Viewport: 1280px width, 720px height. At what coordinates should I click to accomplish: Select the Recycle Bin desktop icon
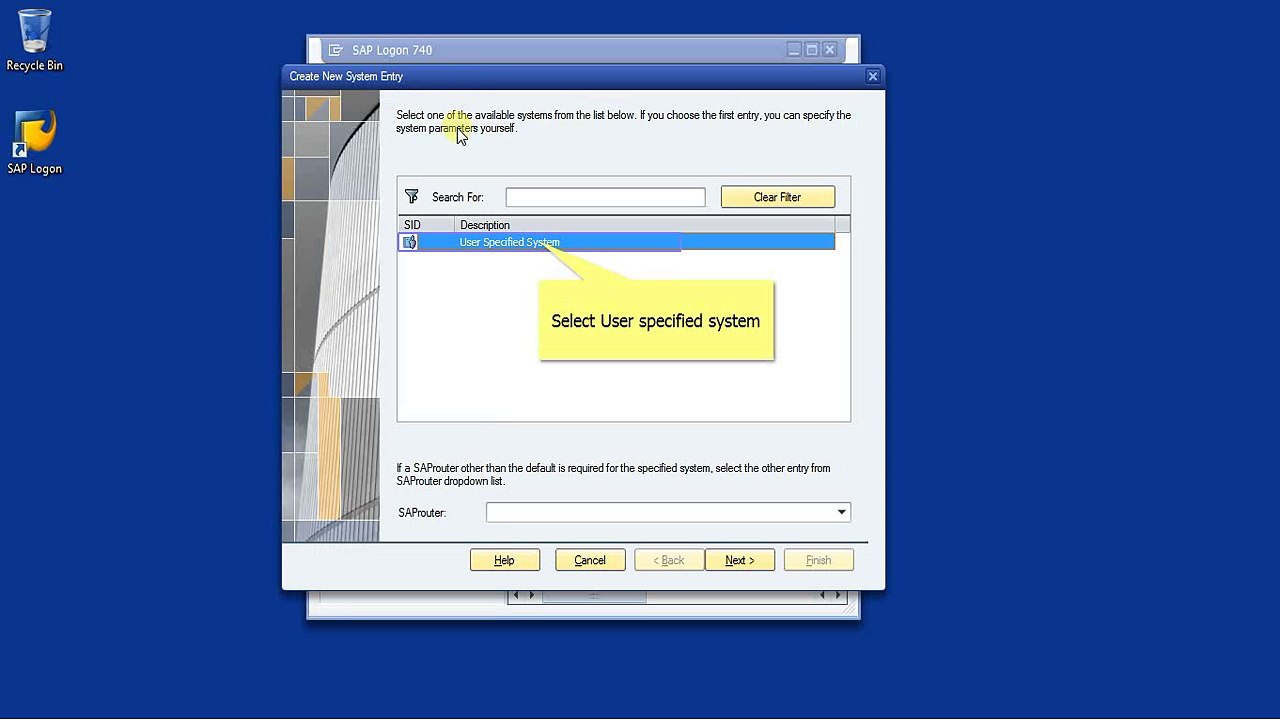(x=35, y=41)
